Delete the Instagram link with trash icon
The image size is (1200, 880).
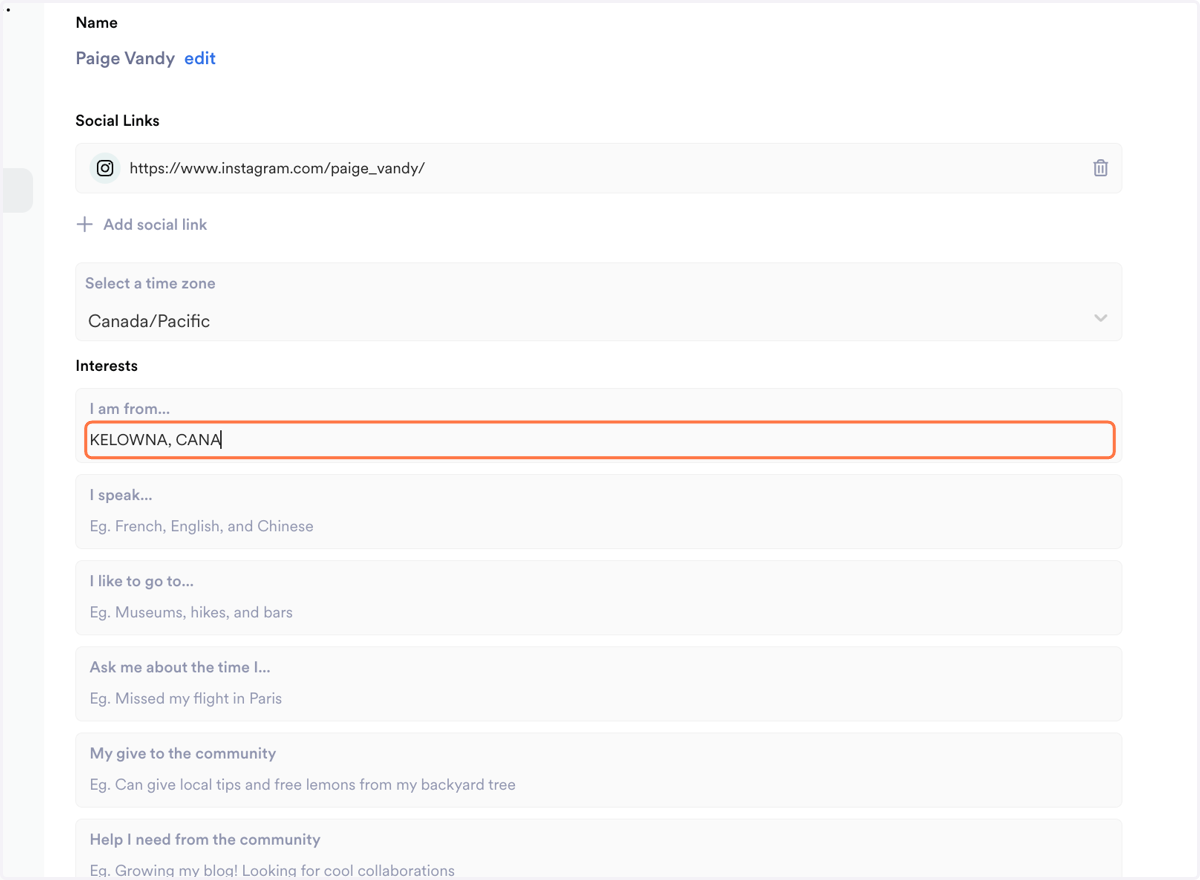point(1100,168)
